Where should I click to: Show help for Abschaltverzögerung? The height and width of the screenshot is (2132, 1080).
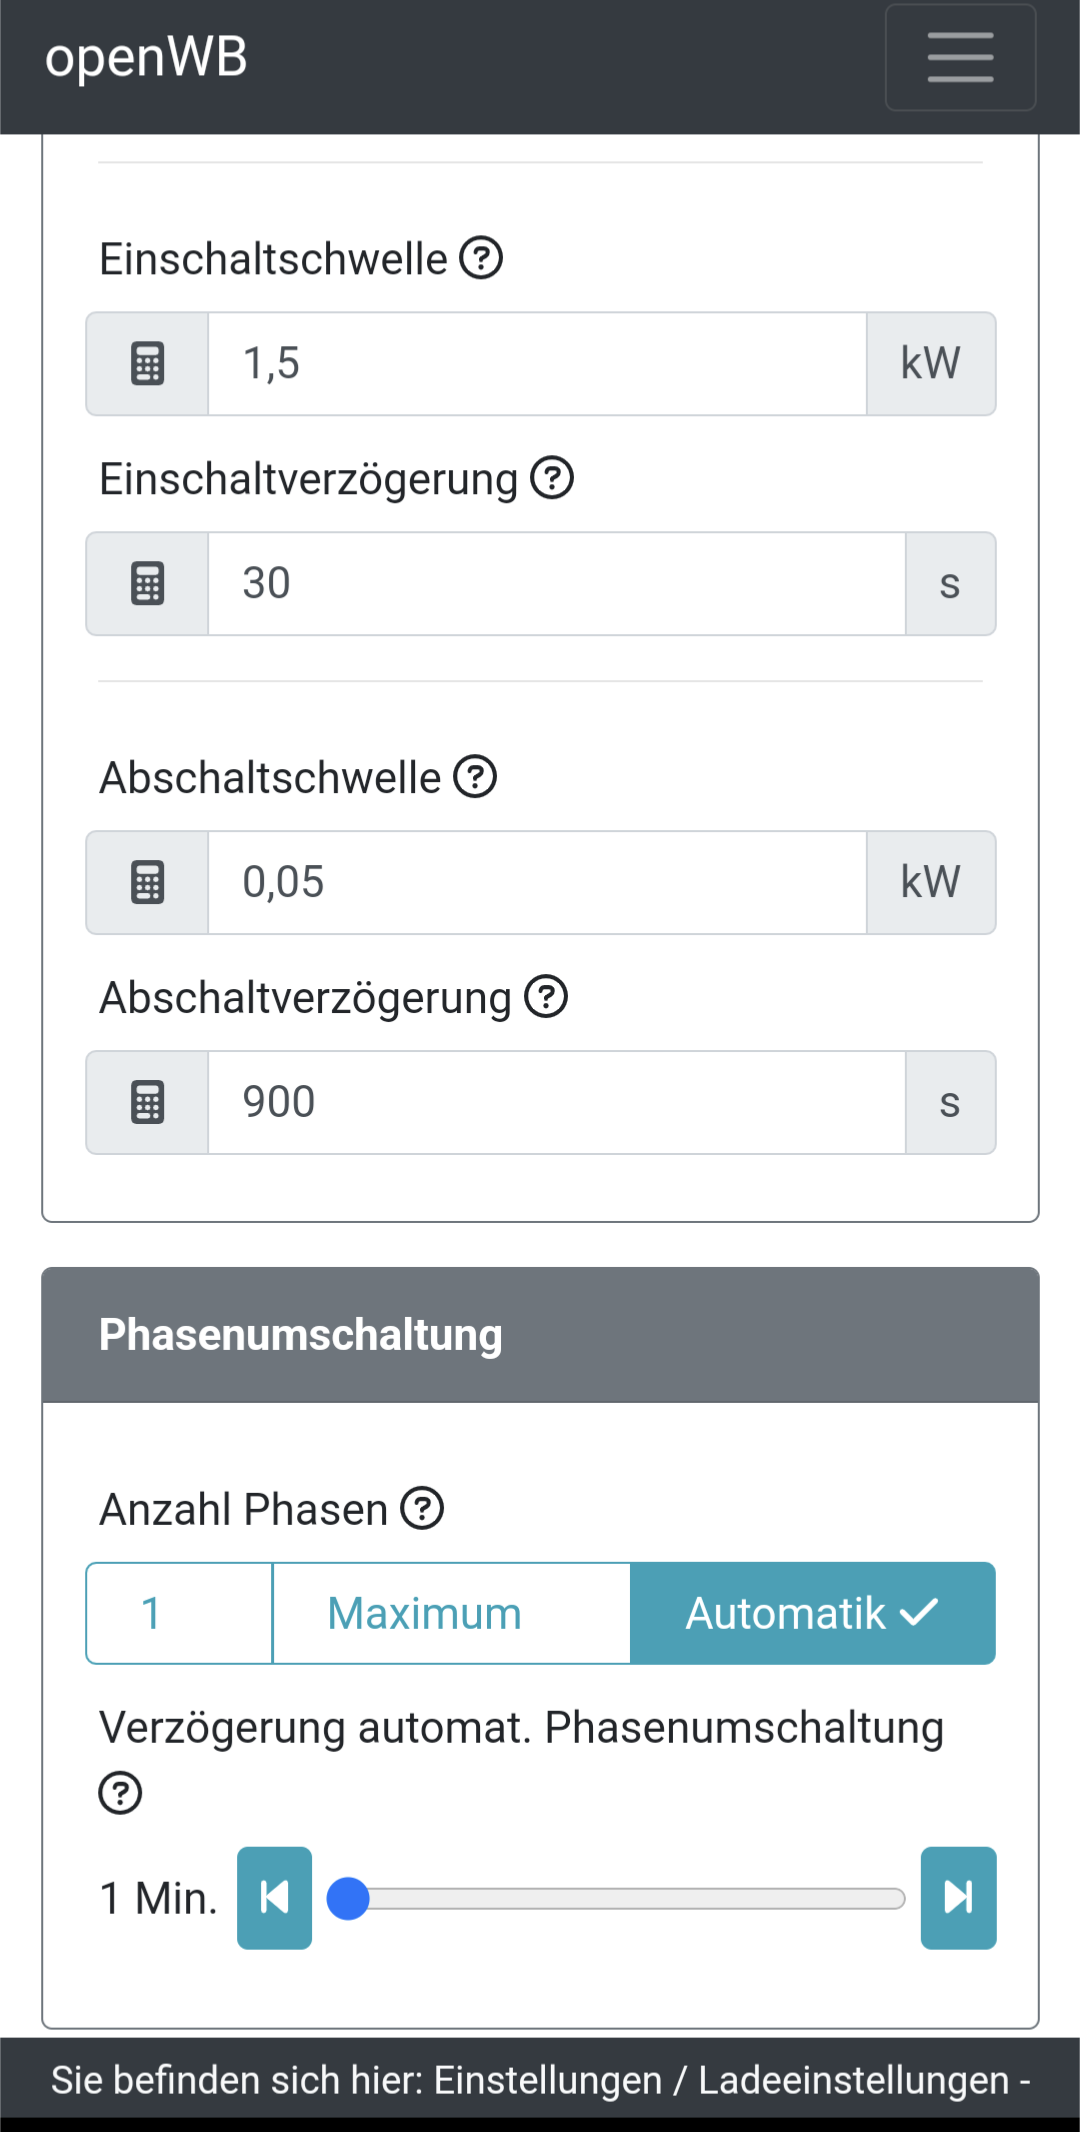tap(546, 997)
